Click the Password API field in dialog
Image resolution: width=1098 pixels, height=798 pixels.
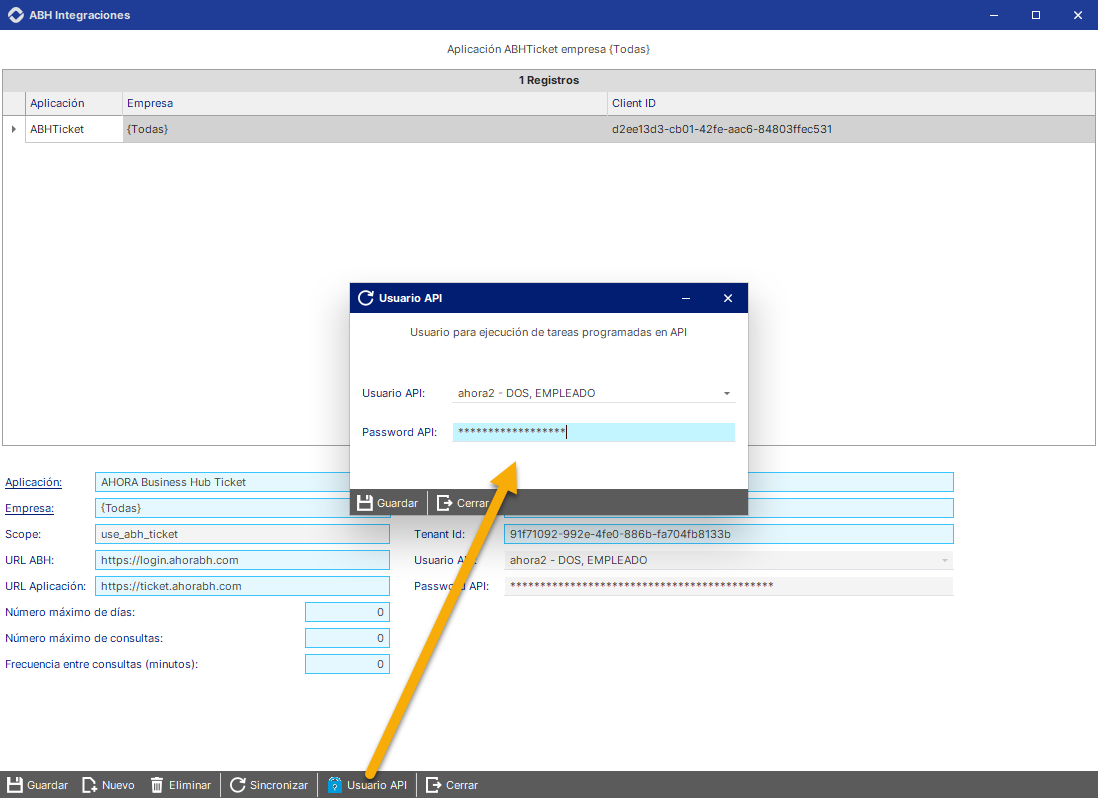coord(594,432)
